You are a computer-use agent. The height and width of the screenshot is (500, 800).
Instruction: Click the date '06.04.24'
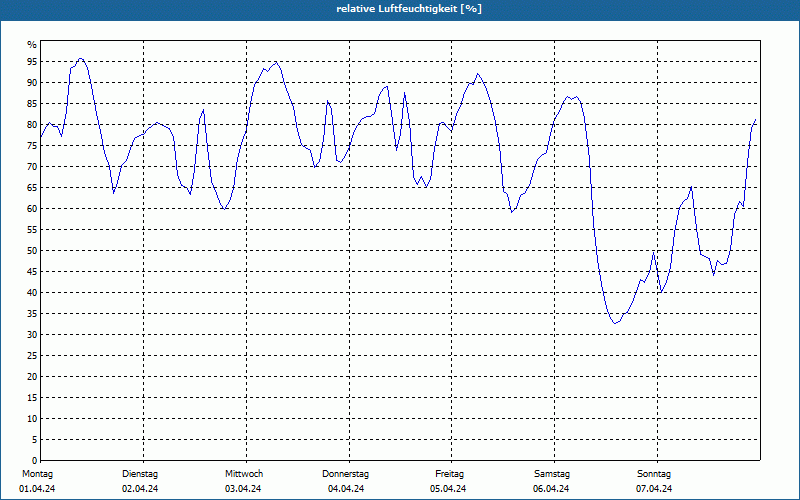click(551, 489)
